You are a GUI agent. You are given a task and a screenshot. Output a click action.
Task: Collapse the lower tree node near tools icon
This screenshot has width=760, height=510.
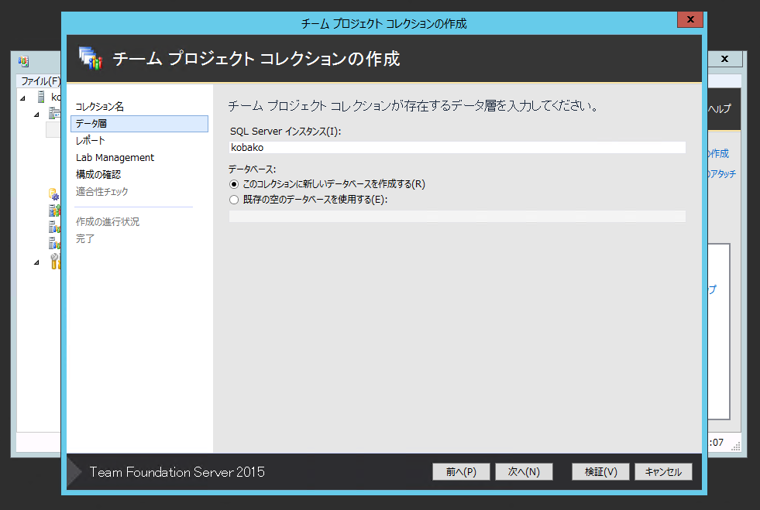(x=37, y=263)
